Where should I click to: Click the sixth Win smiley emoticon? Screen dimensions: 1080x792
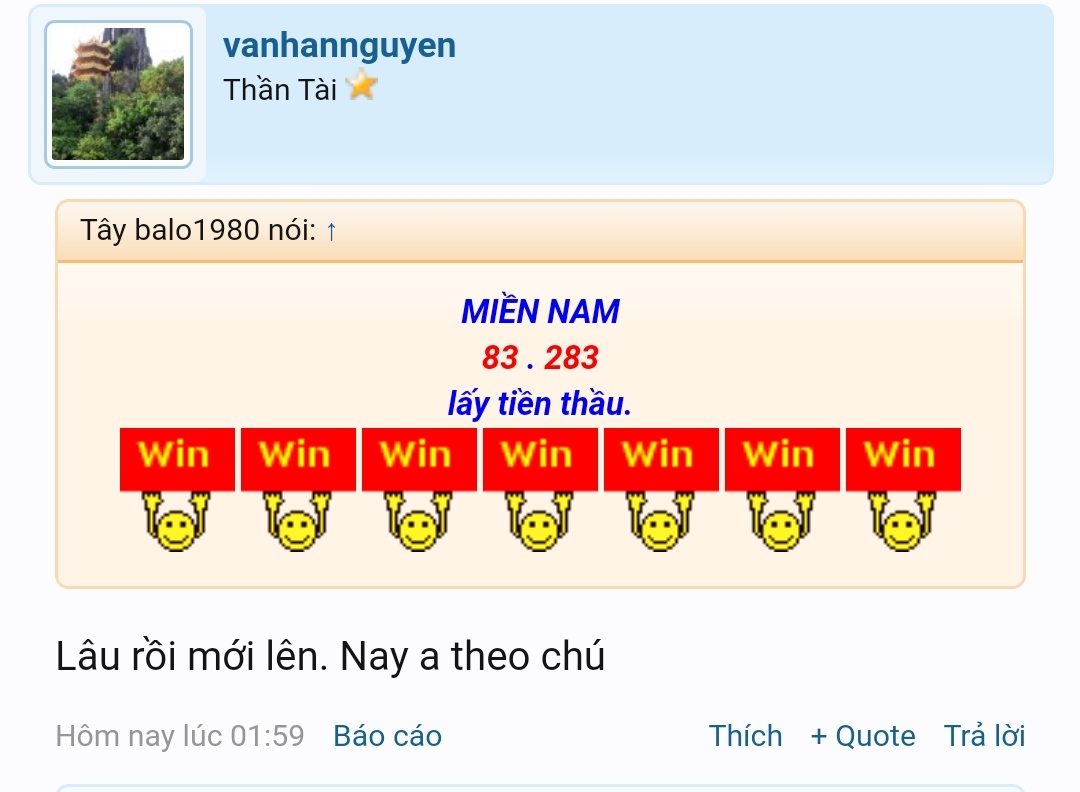click(x=782, y=490)
